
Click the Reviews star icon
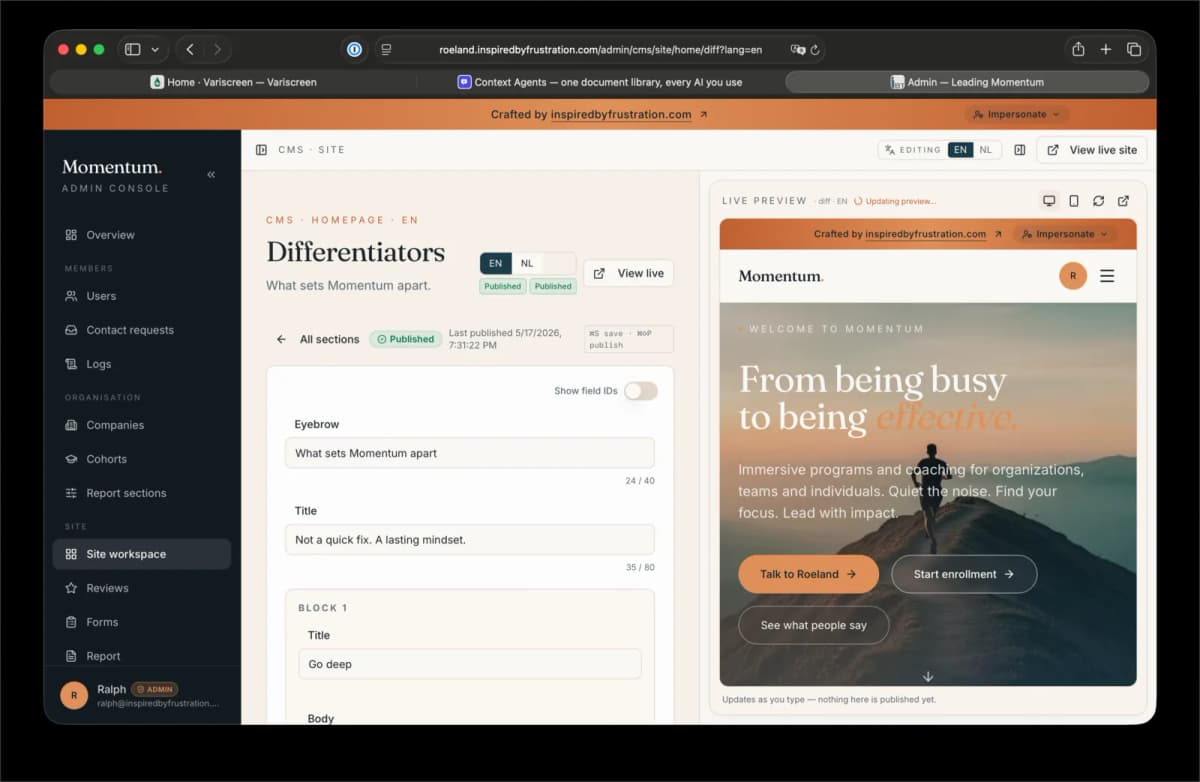coord(71,588)
